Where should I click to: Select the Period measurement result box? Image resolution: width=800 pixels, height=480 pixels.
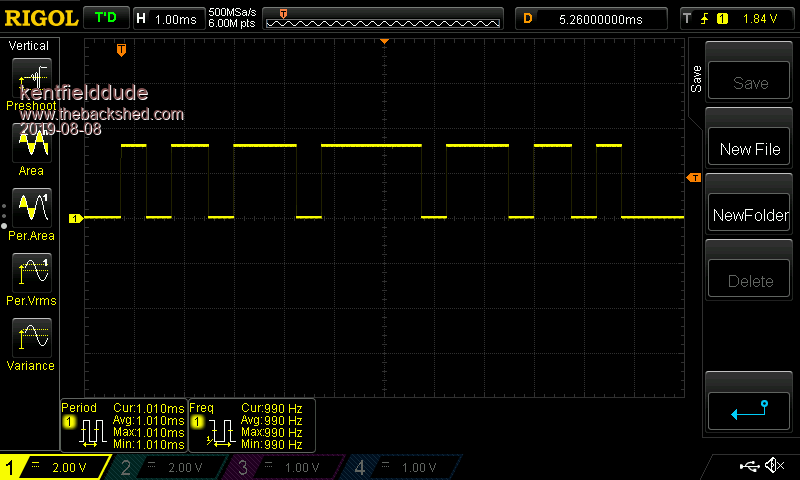click(x=123, y=425)
